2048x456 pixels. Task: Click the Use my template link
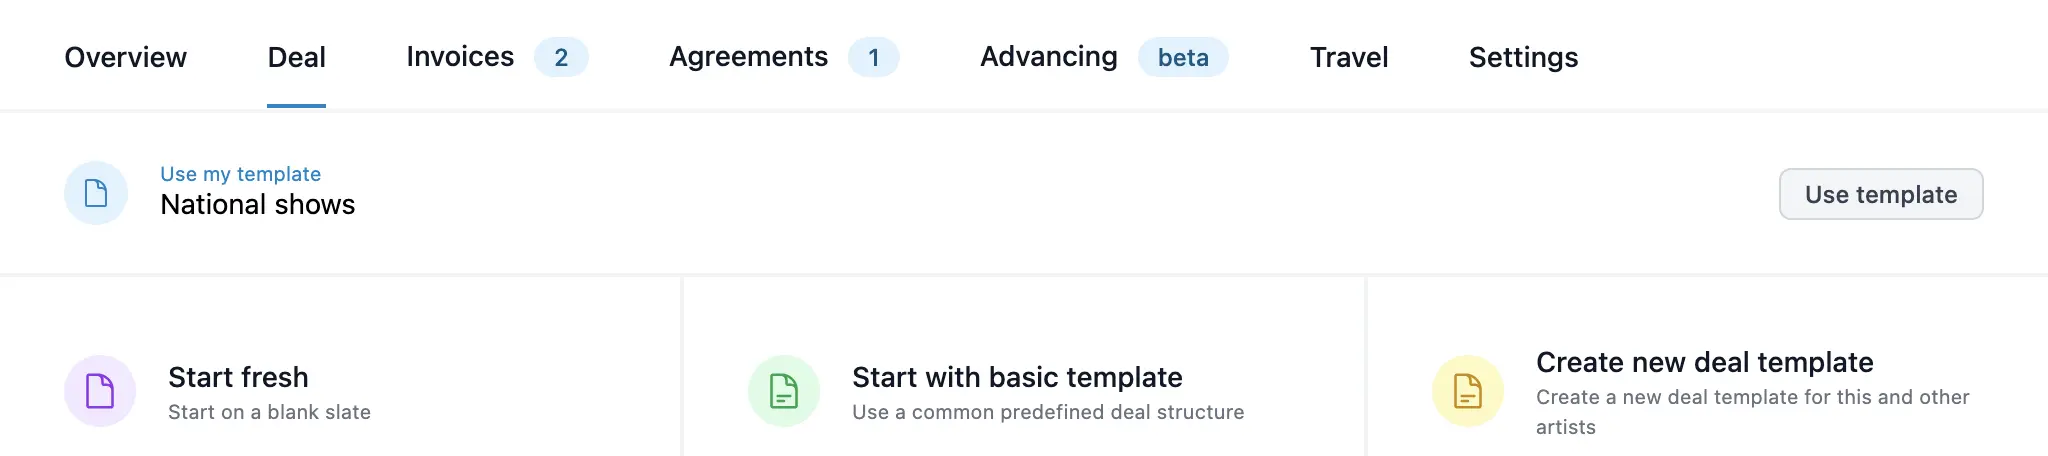(240, 174)
